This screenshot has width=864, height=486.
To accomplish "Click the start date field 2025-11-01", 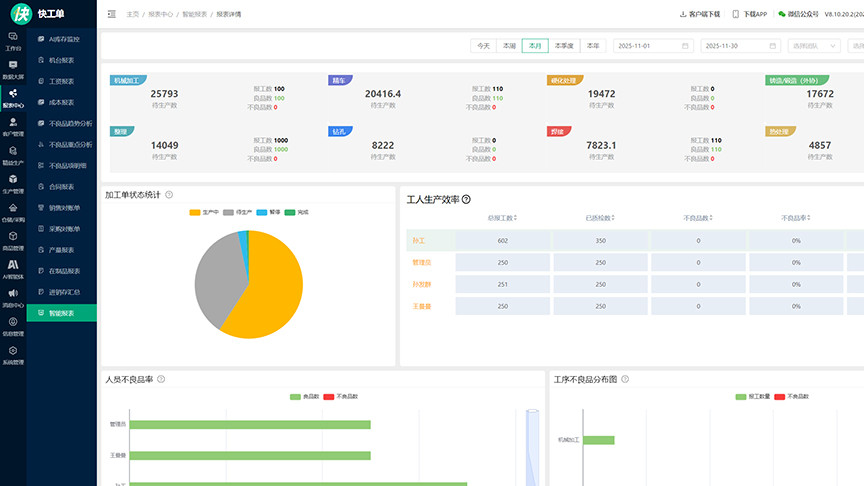I will [653, 46].
